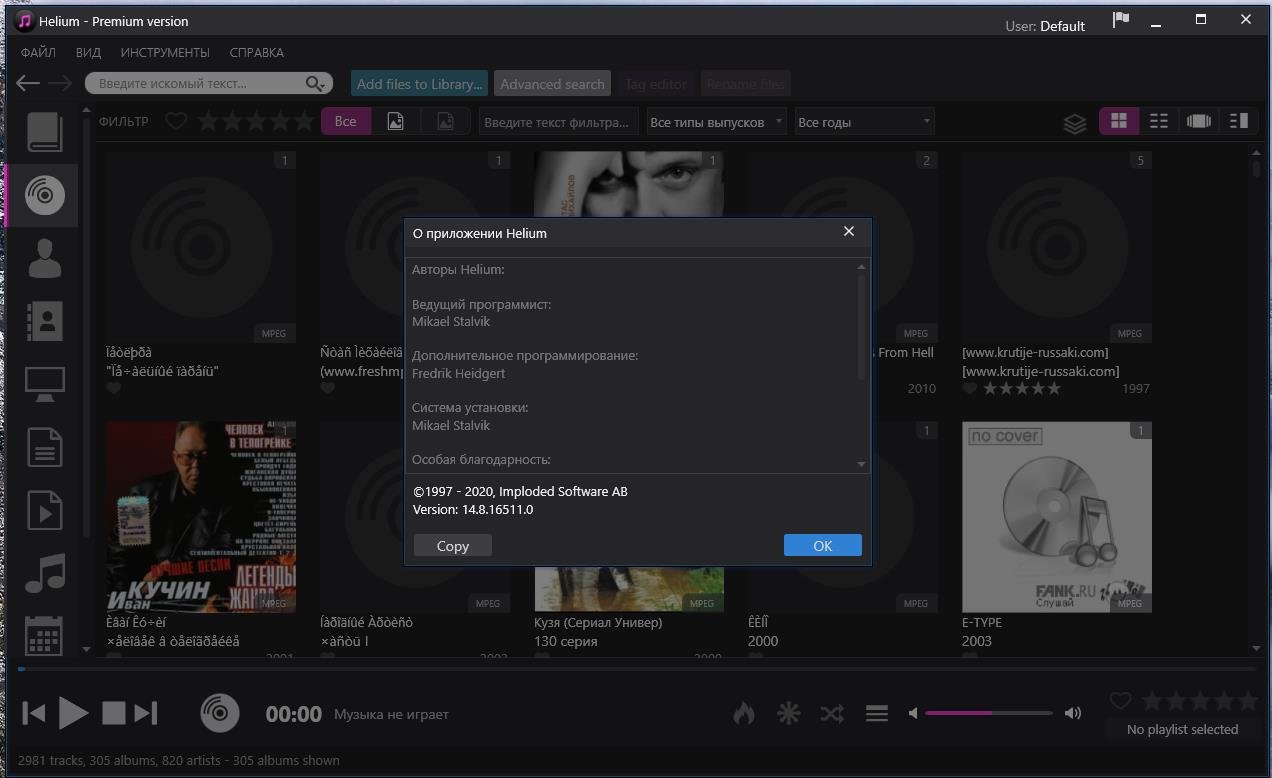Viewport: 1272px width, 778px height.
Task: Click the stacked layers grouping icon
Action: click(x=1075, y=122)
